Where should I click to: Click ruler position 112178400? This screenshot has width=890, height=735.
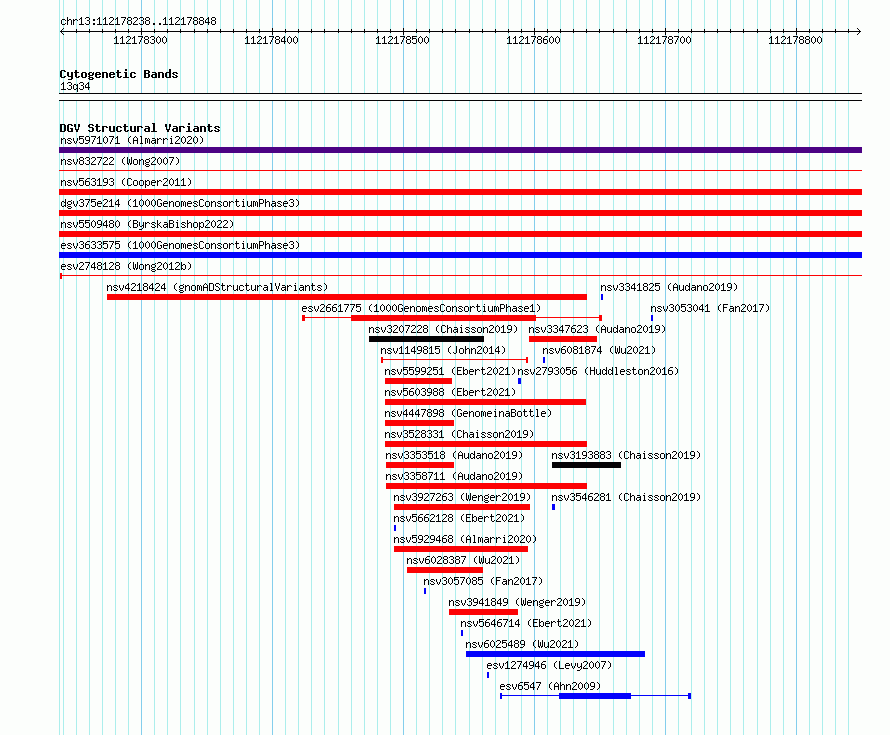click(x=271, y=40)
